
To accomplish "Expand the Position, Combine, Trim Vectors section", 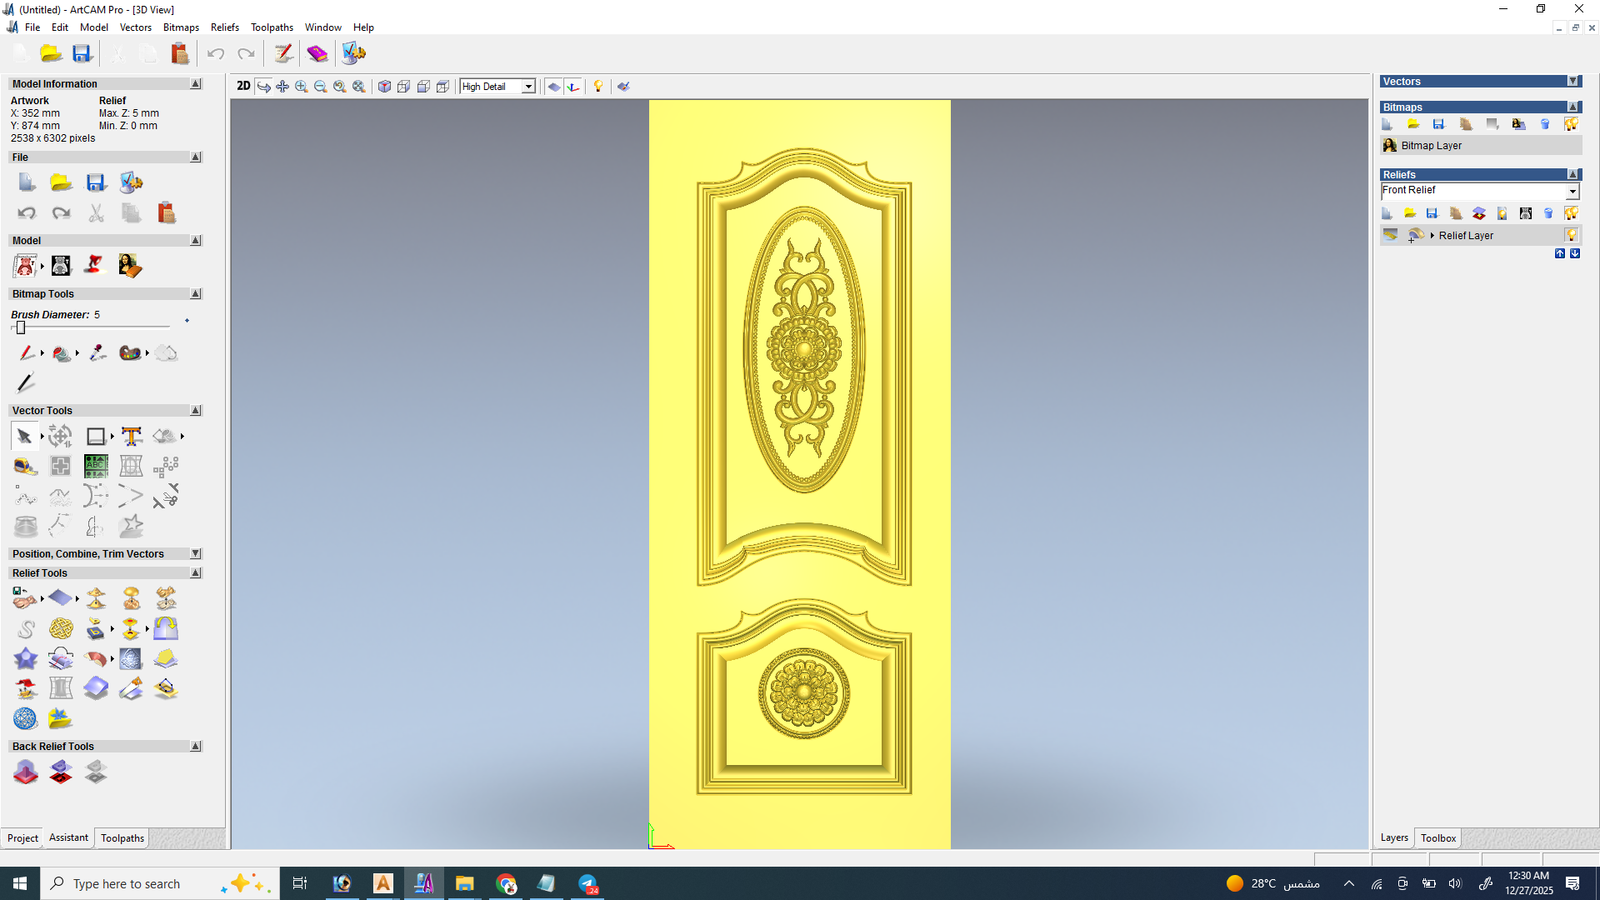I will tap(195, 554).
